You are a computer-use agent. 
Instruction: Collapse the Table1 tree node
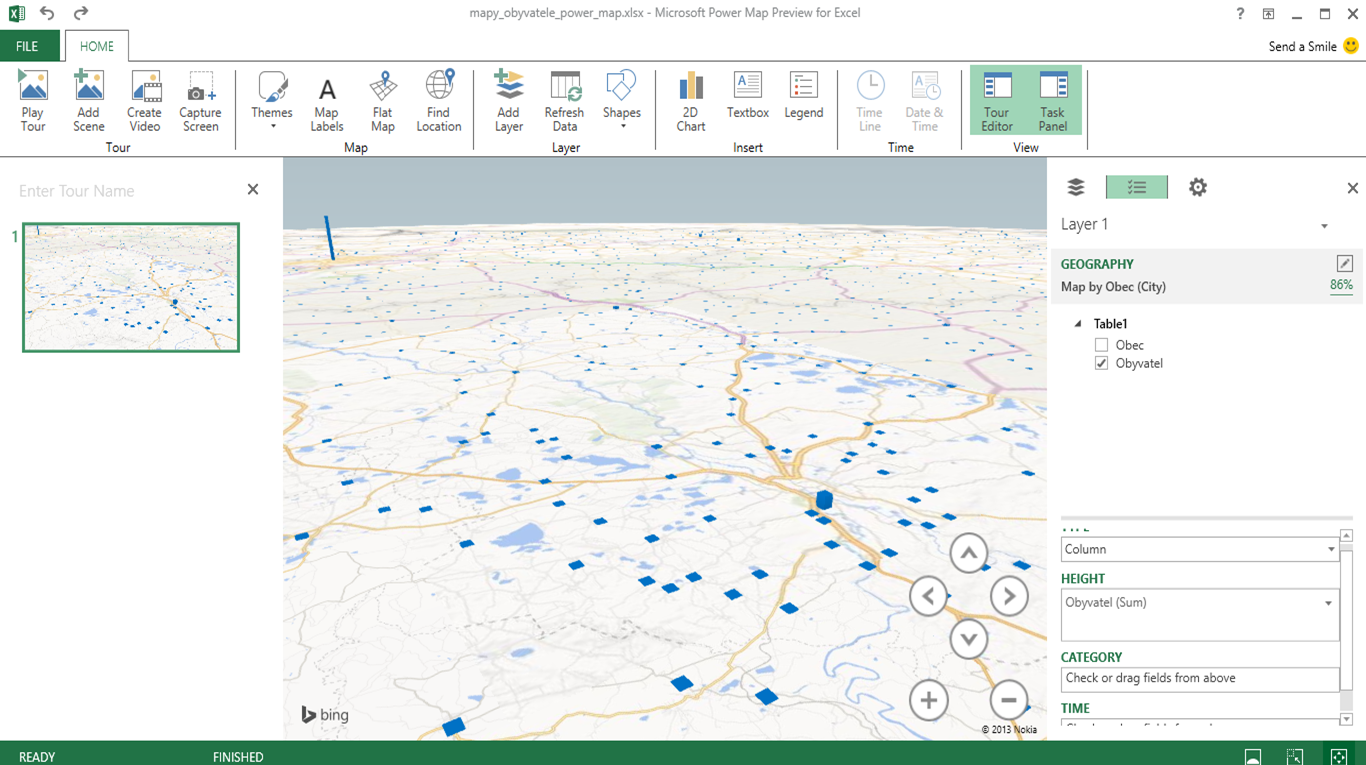(x=1077, y=324)
